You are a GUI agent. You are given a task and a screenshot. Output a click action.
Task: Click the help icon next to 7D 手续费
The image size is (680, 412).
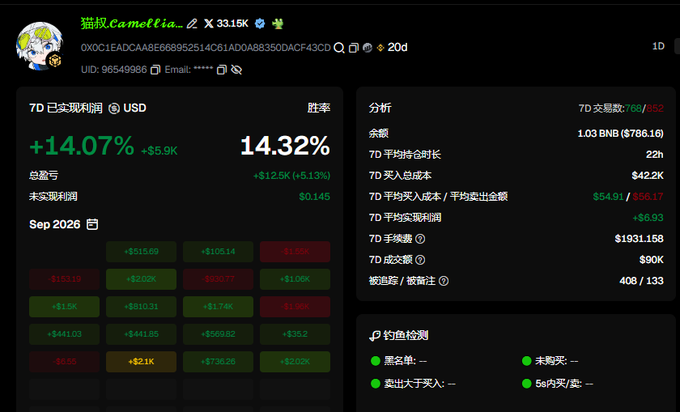pyautogui.click(x=420, y=239)
